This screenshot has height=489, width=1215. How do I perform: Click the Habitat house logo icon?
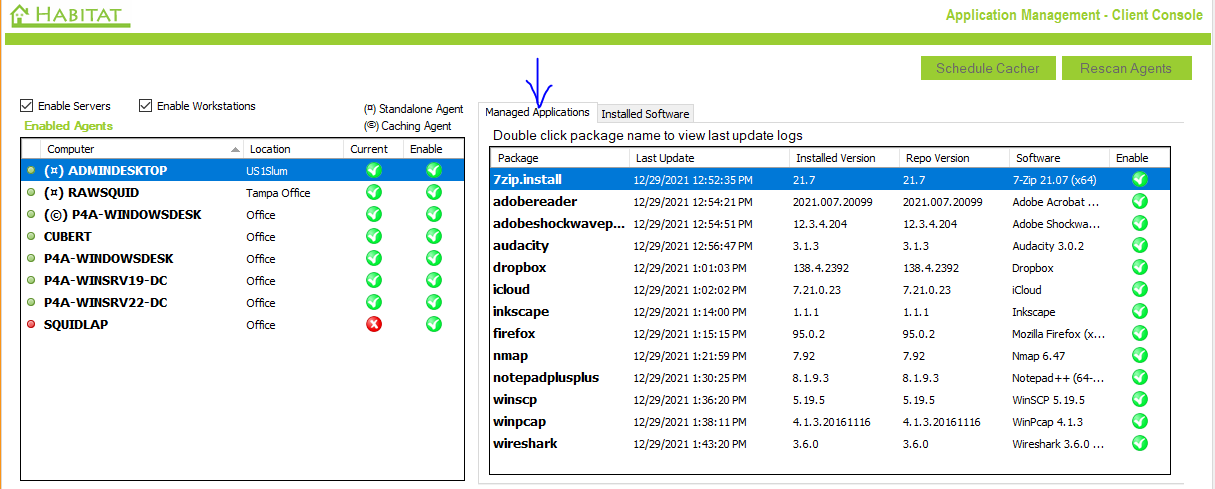pos(20,15)
